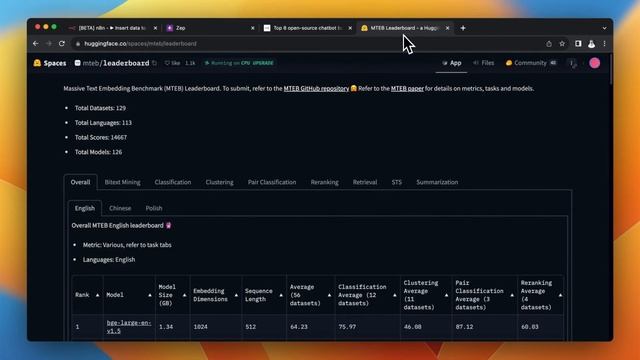
Task: Sort table by Model column arrow
Action: (x=150, y=295)
